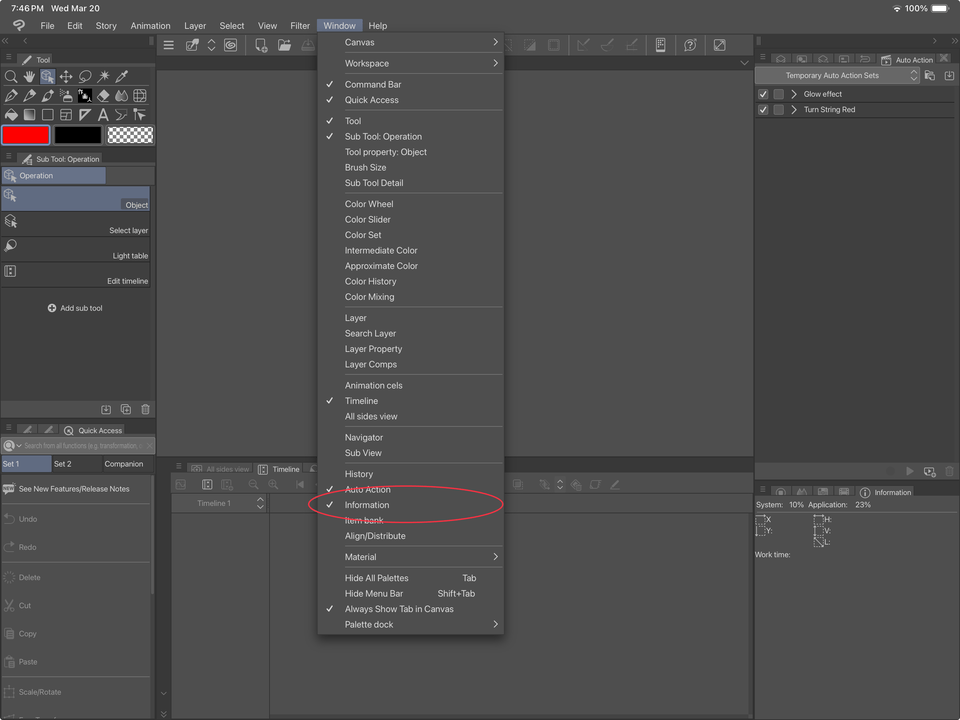Select the Edit timeline sub tool

click(x=76, y=275)
